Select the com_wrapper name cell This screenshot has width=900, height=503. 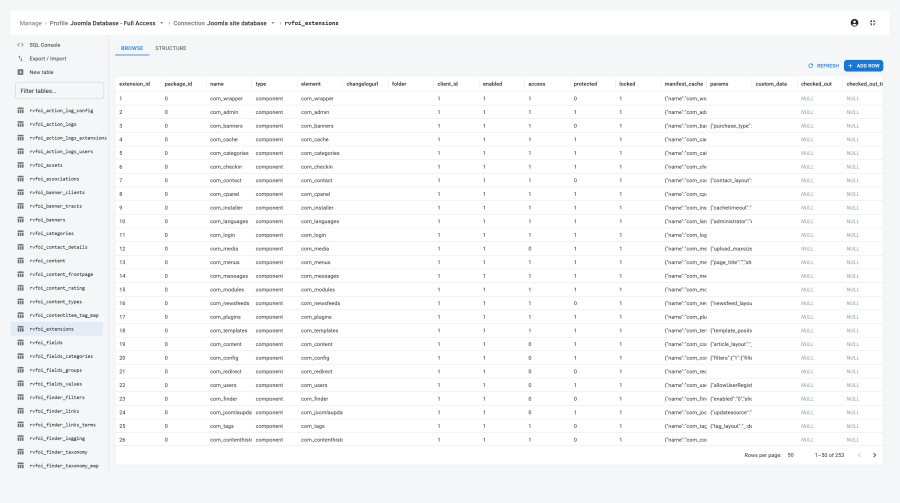coord(226,99)
